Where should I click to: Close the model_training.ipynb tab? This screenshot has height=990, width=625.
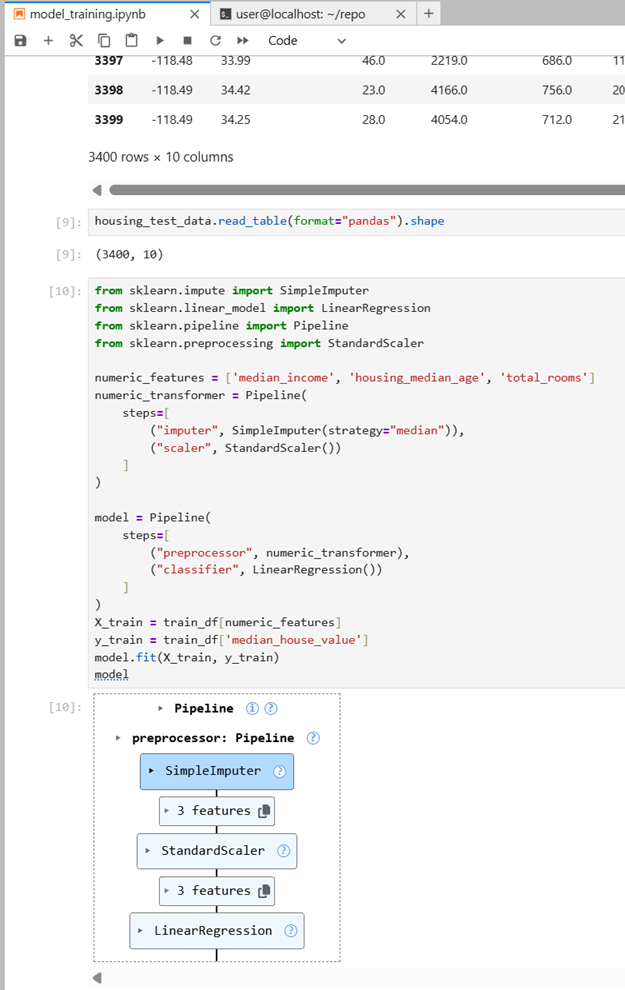(x=195, y=14)
